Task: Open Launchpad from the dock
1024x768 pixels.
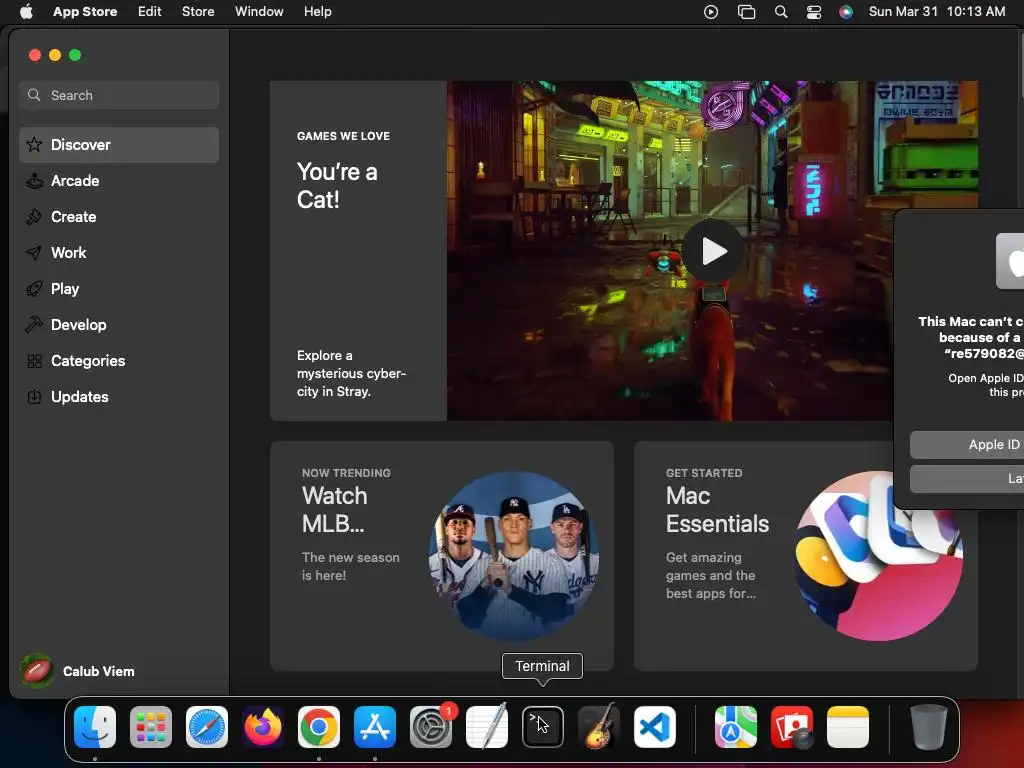Action: click(x=151, y=727)
